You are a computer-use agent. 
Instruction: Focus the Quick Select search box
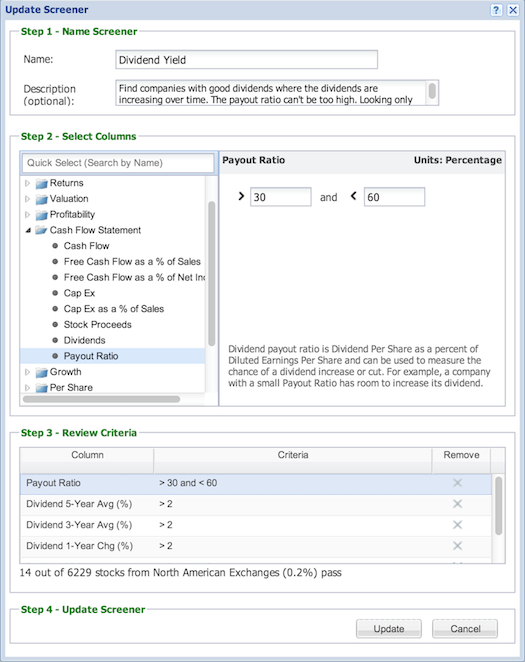[x=118, y=163]
